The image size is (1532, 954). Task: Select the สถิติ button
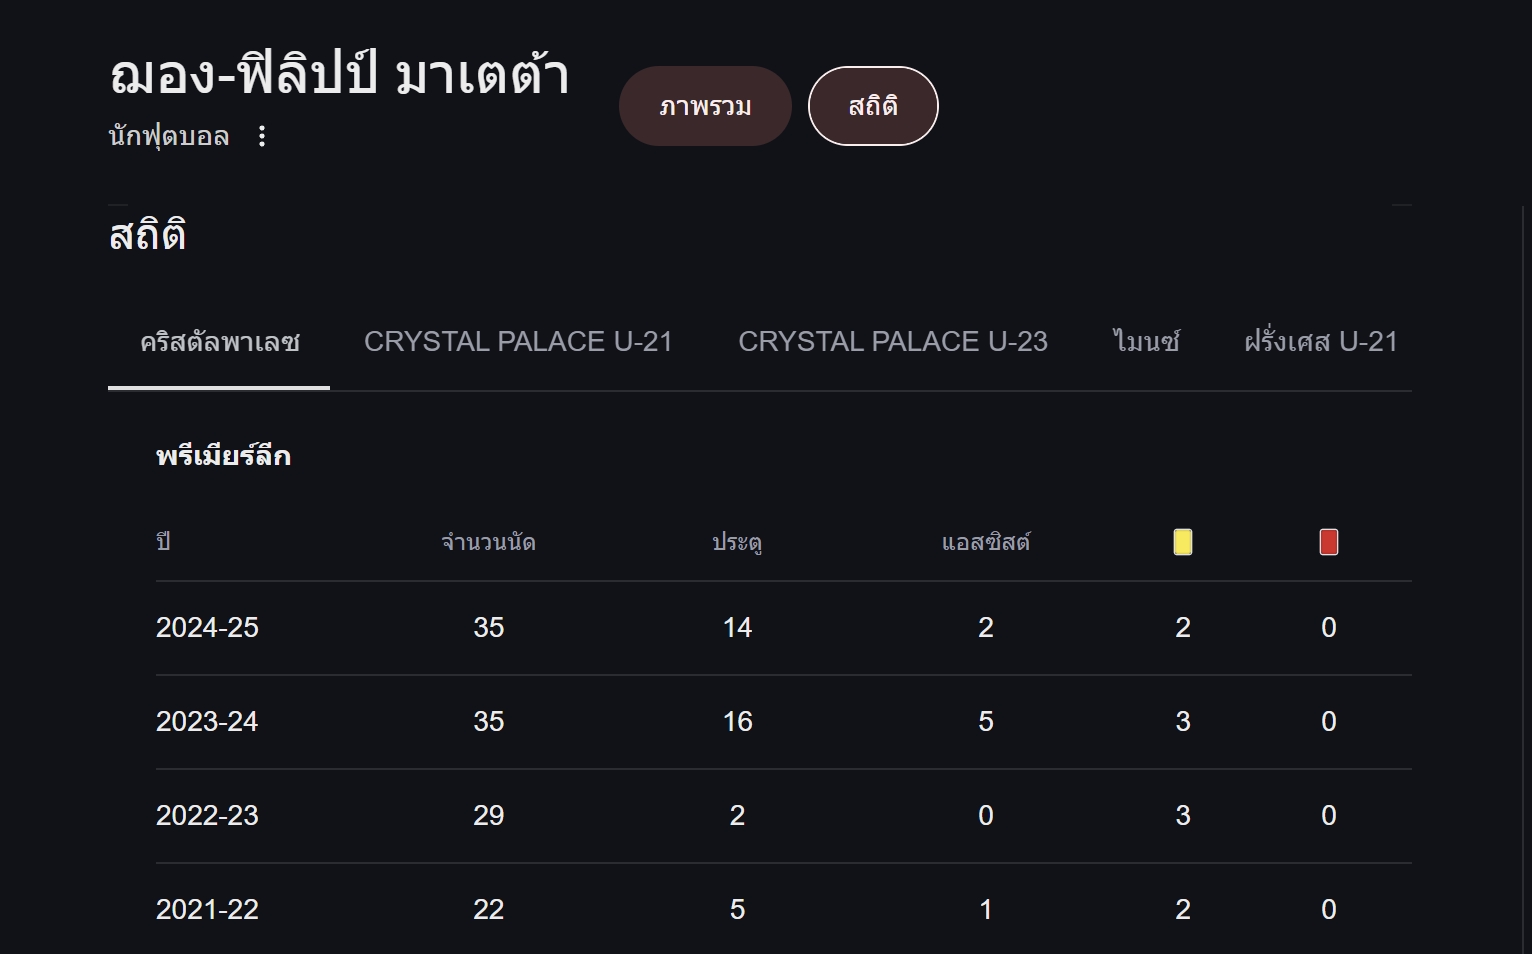[x=873, y=106]
